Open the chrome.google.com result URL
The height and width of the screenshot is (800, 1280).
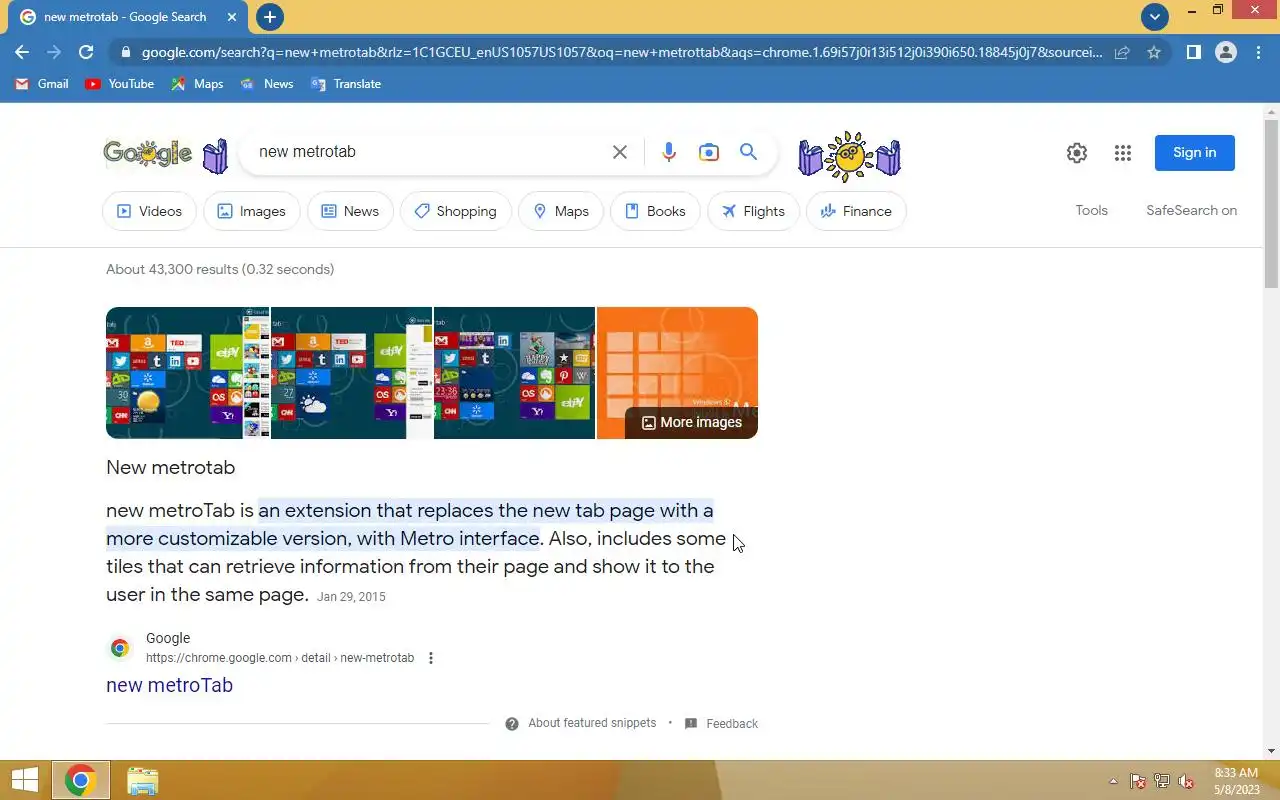[280, 658]
